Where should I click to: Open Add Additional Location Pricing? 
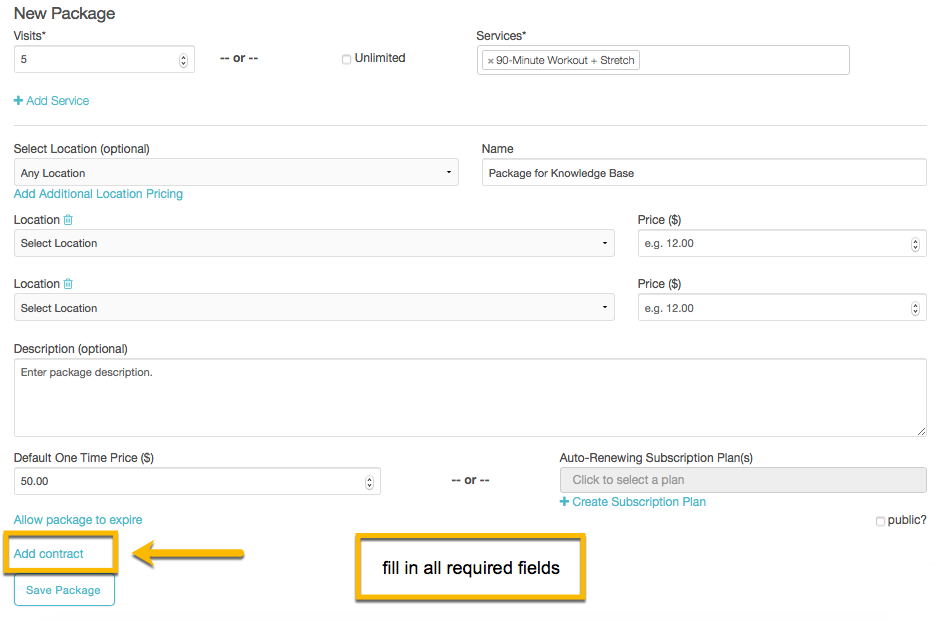98,193
